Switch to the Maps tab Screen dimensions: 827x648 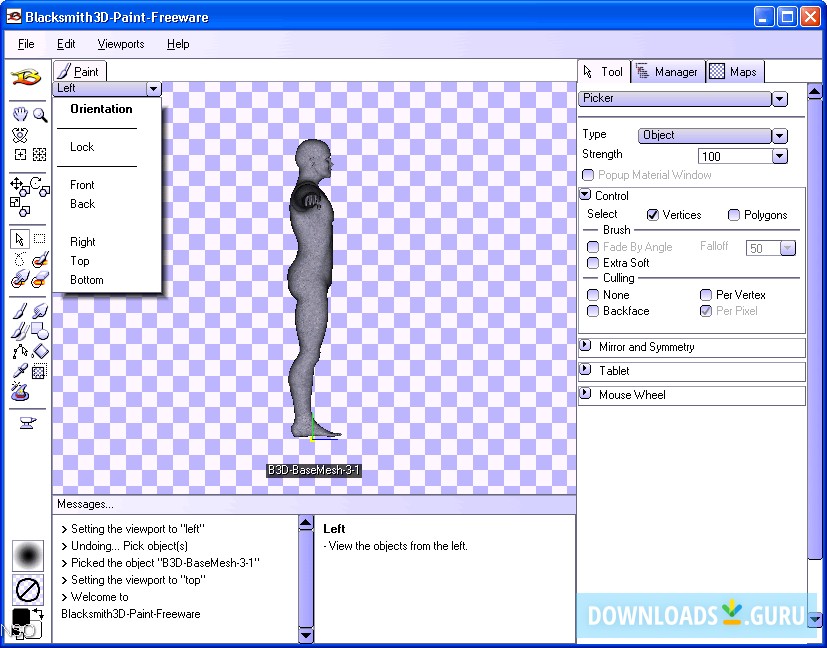tap(734, 72)
